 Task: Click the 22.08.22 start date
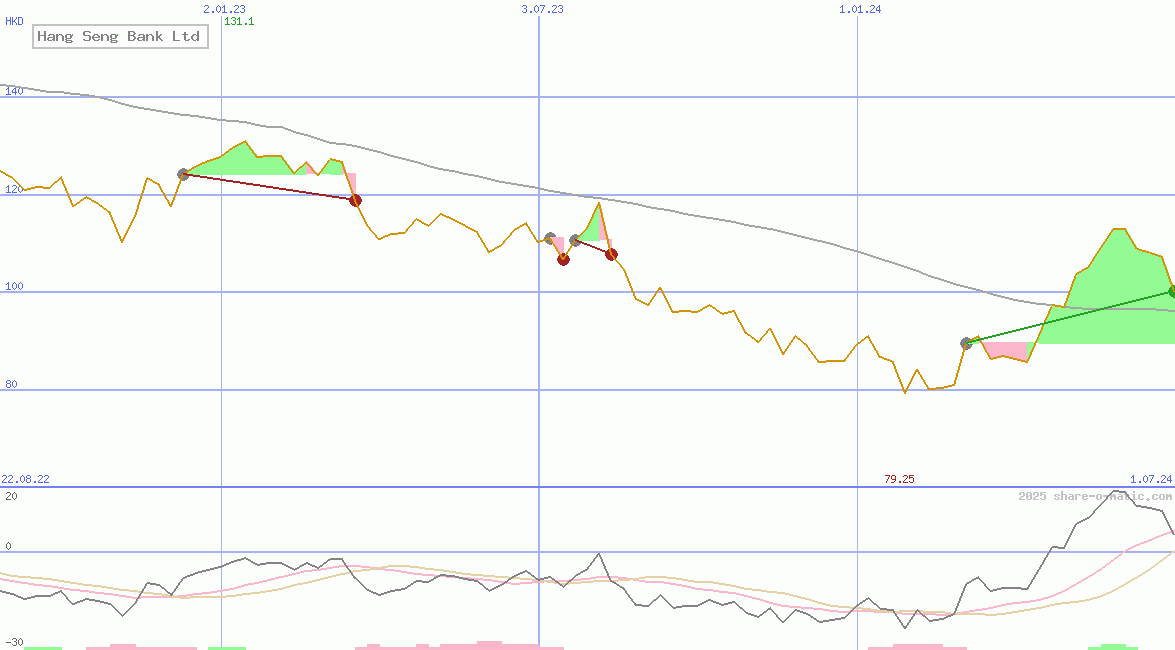(x=25, y=479)
